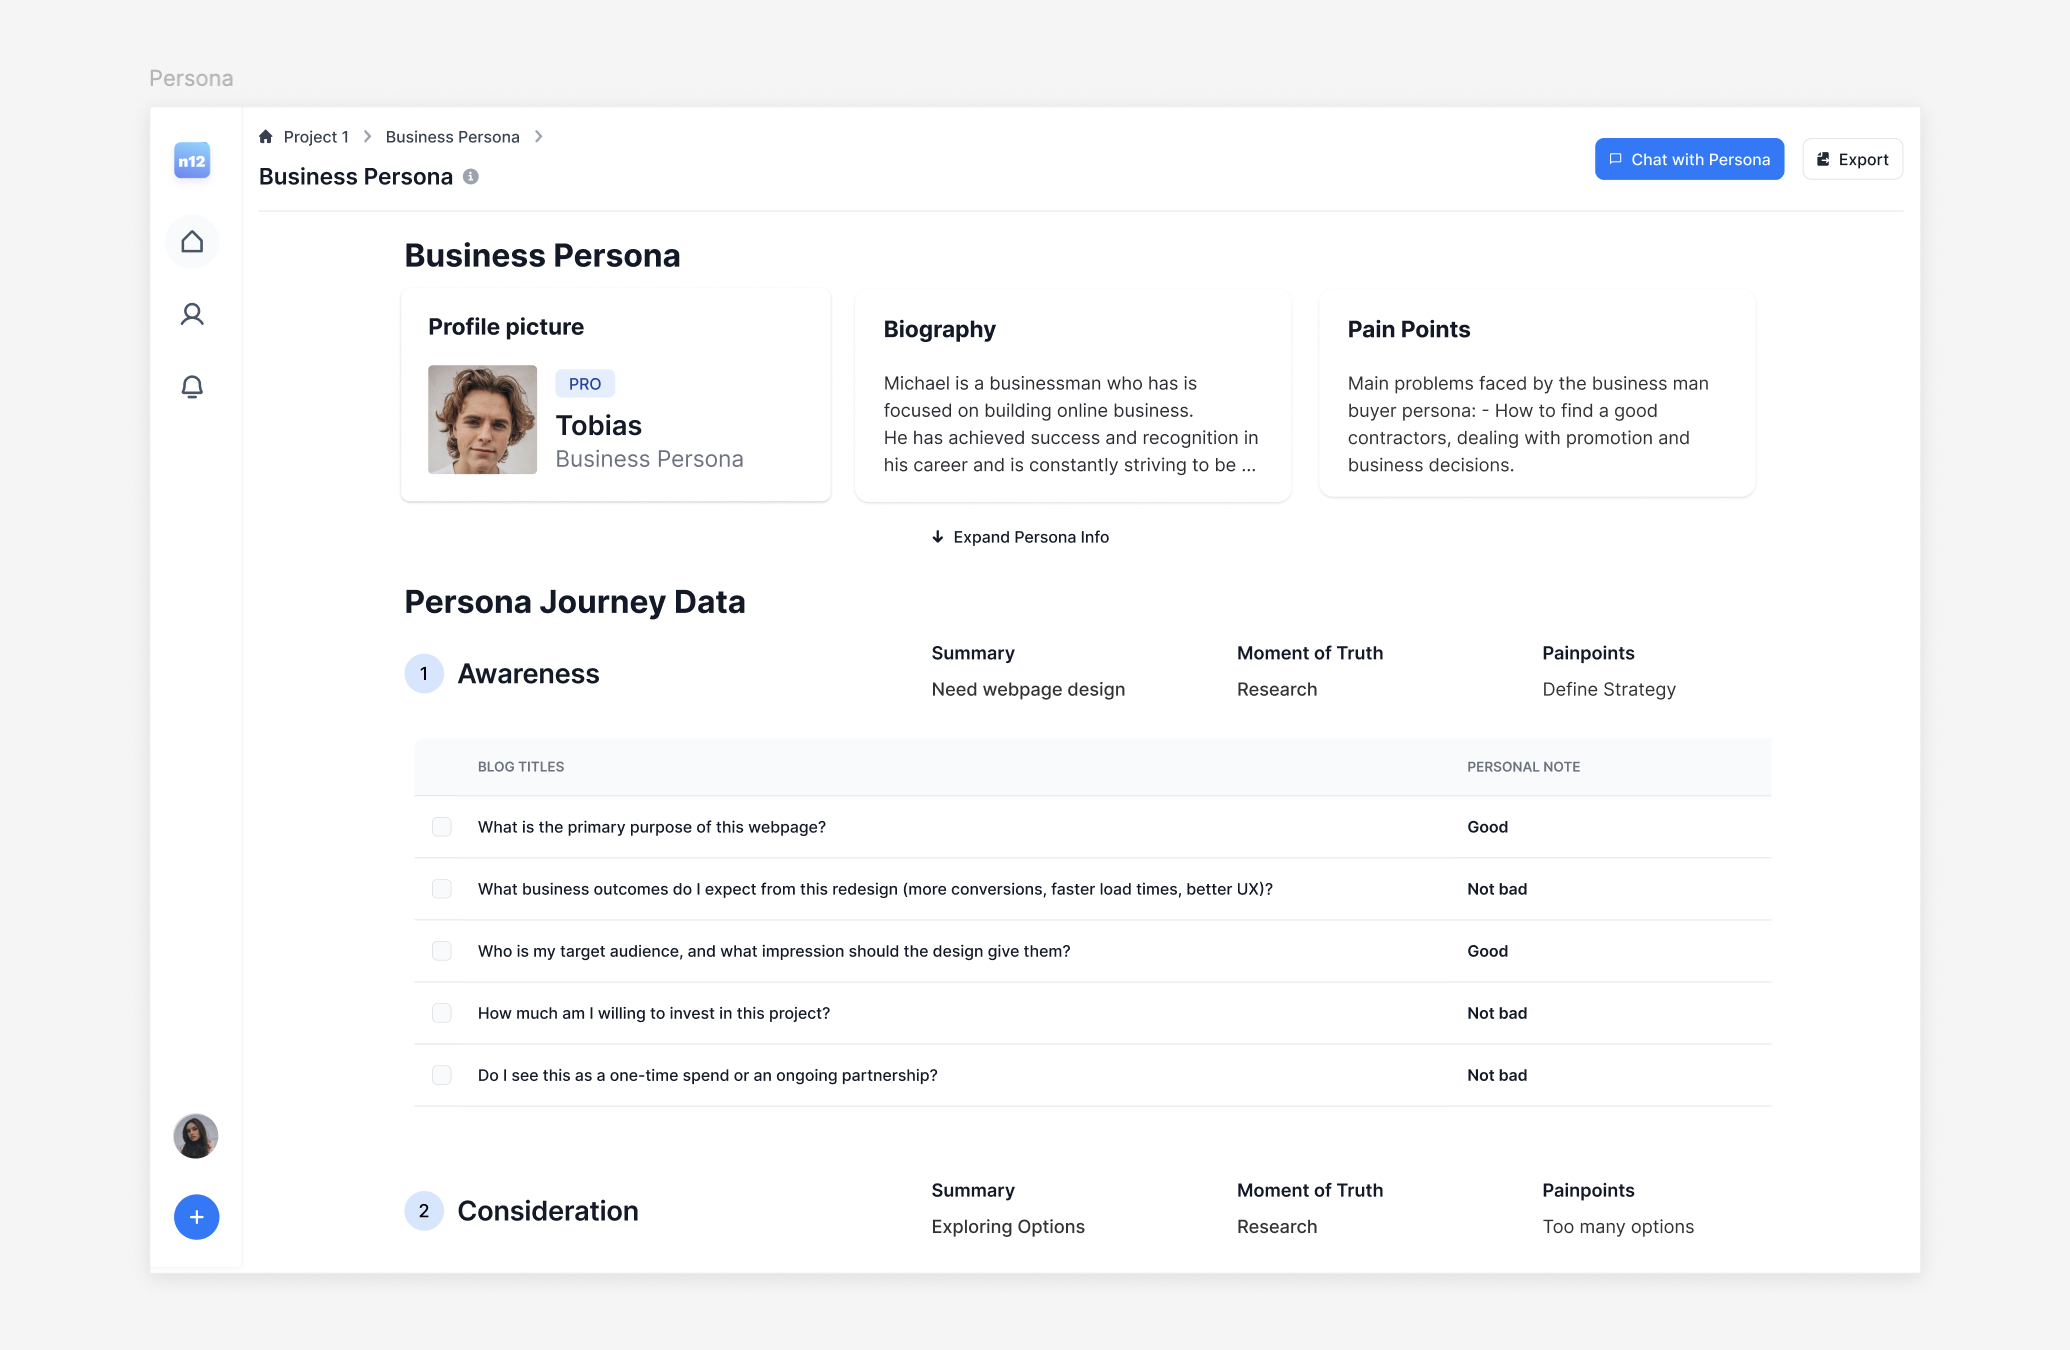Screen dimensions: 2070x1350
Task: Tick checkbox for 'How much am I willing' row
Action: pos(441,1013)
